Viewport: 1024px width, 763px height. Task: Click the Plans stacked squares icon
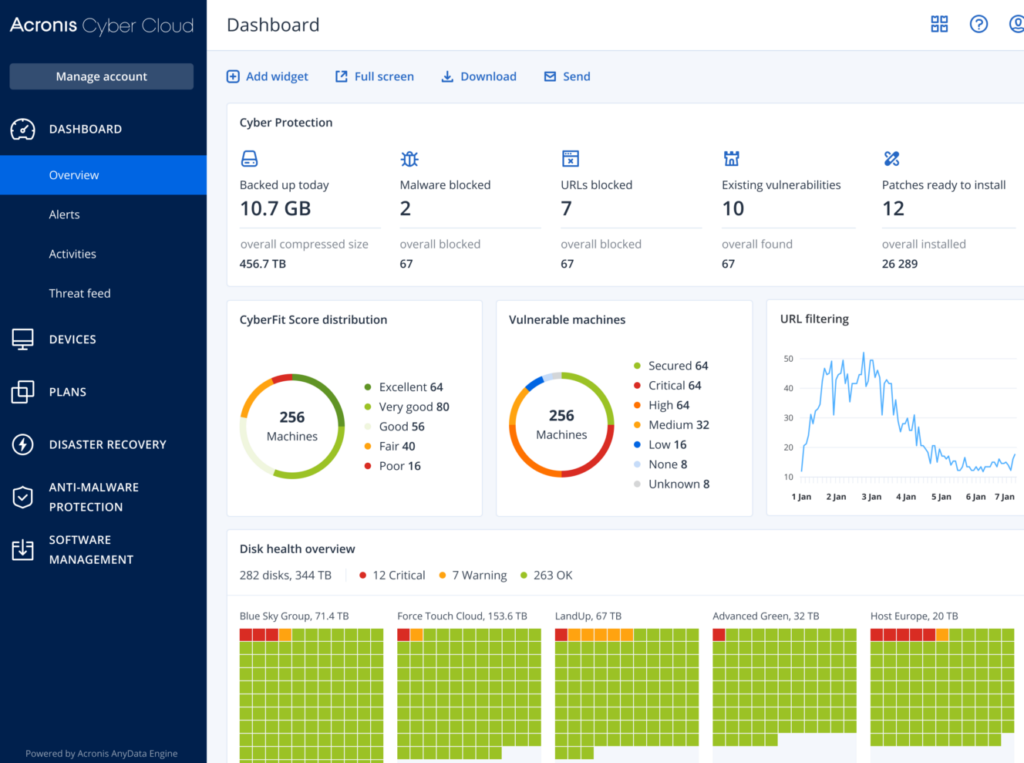[23, 392]
